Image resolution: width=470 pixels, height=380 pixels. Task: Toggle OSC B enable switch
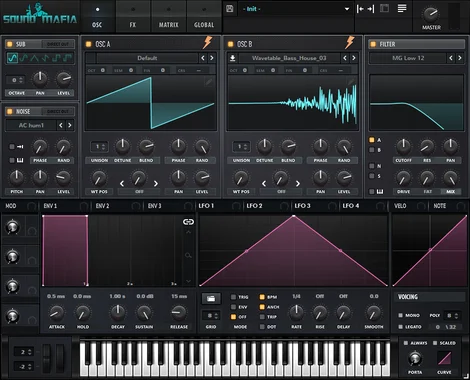(x=230, y=44)
